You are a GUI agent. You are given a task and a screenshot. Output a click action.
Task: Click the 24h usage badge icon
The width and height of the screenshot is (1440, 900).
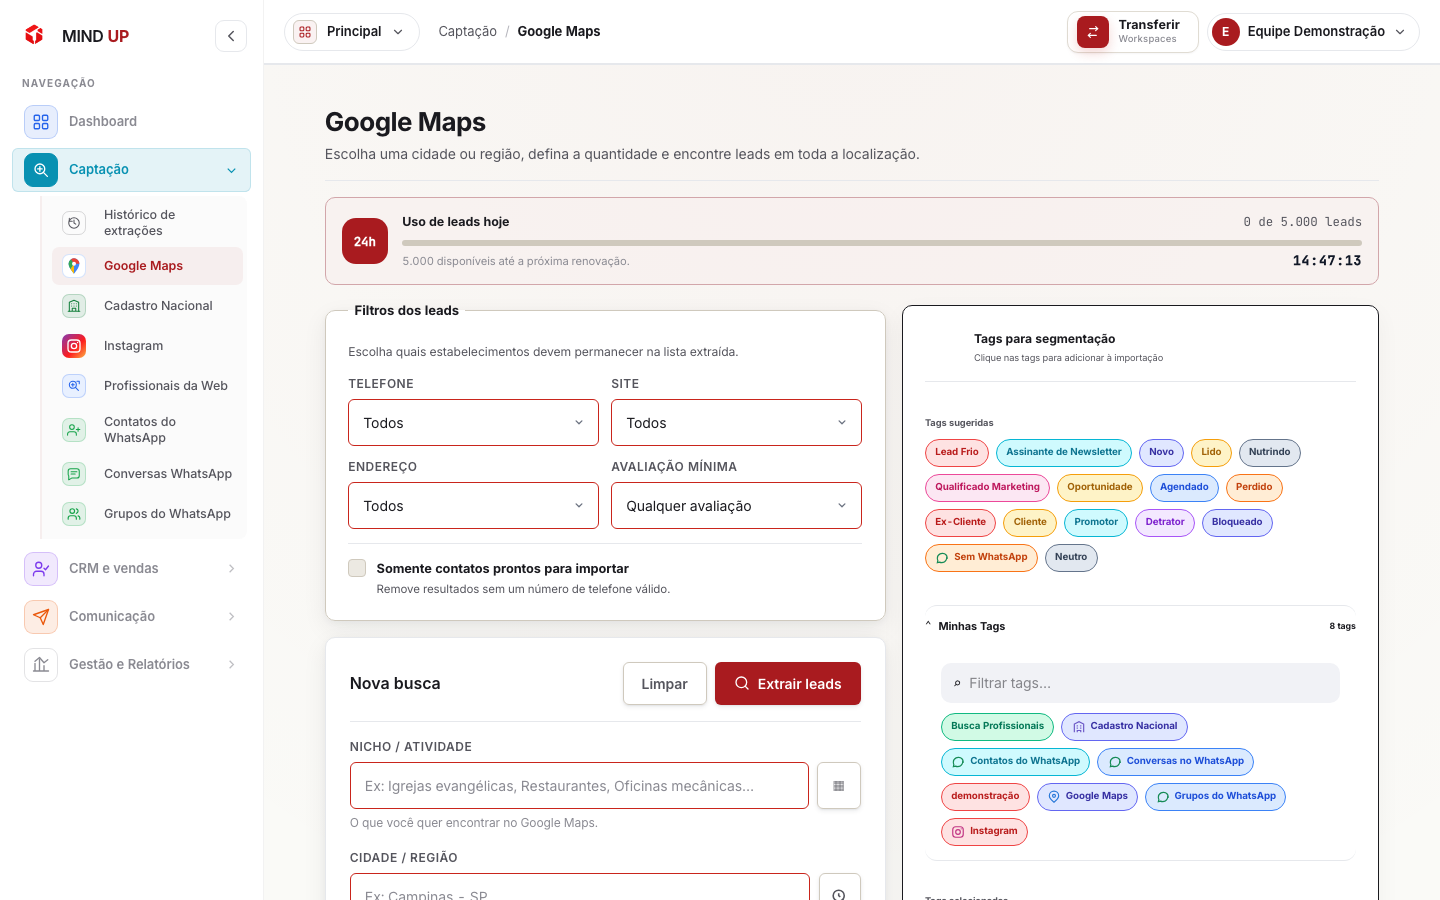pos(365,241)
